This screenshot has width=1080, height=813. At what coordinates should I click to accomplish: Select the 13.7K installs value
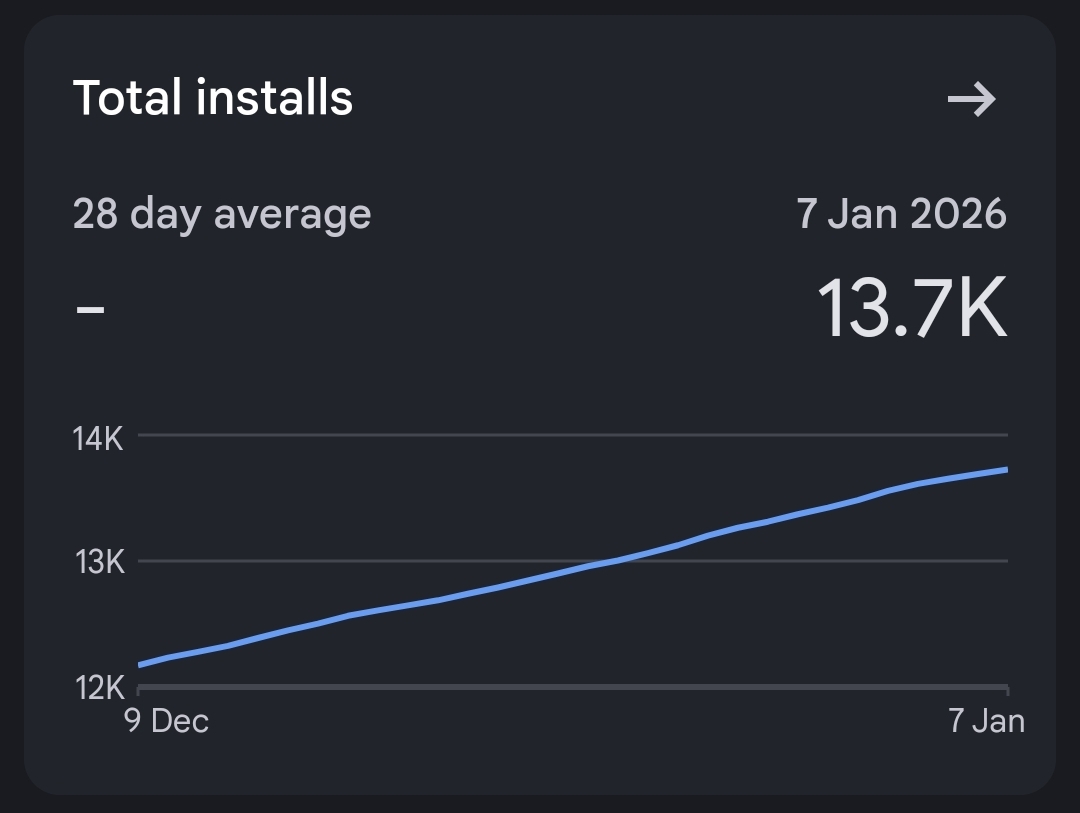911,309
